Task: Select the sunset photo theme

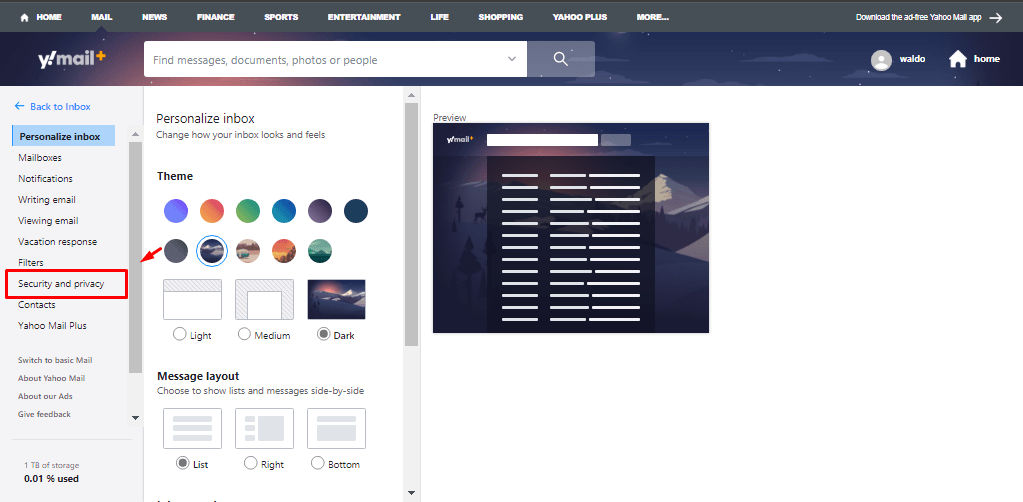Action: [x=284, y=251]
